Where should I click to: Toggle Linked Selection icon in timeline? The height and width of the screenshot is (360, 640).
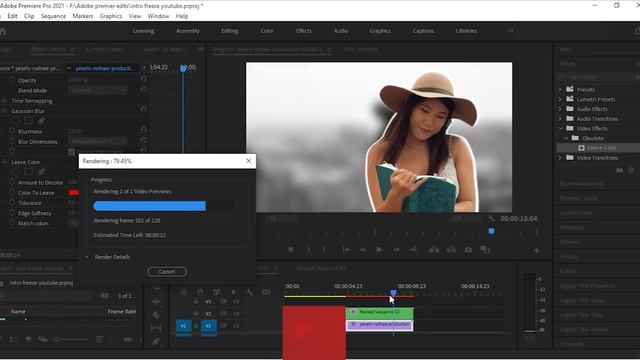click(x=216, y=292)
